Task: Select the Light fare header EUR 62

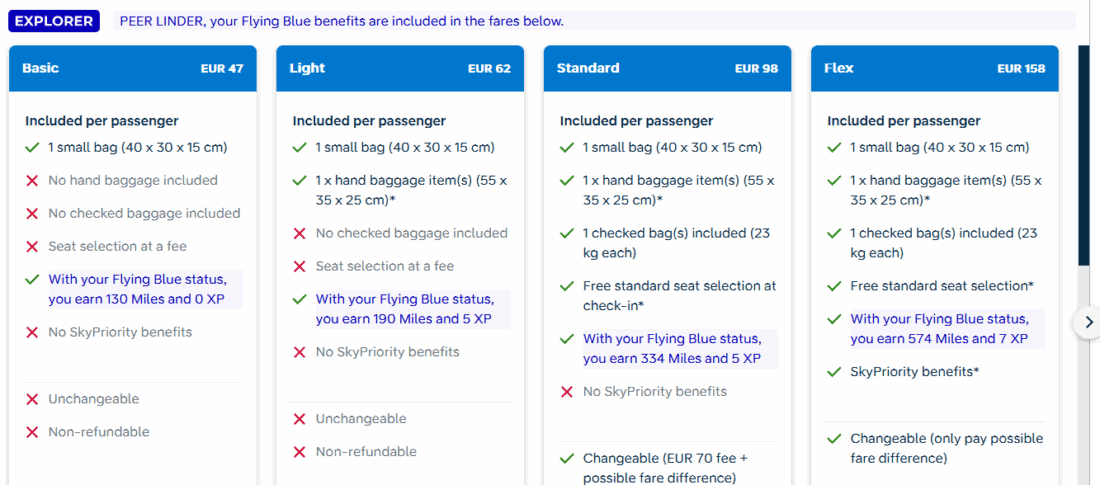Action: [400, 69]
